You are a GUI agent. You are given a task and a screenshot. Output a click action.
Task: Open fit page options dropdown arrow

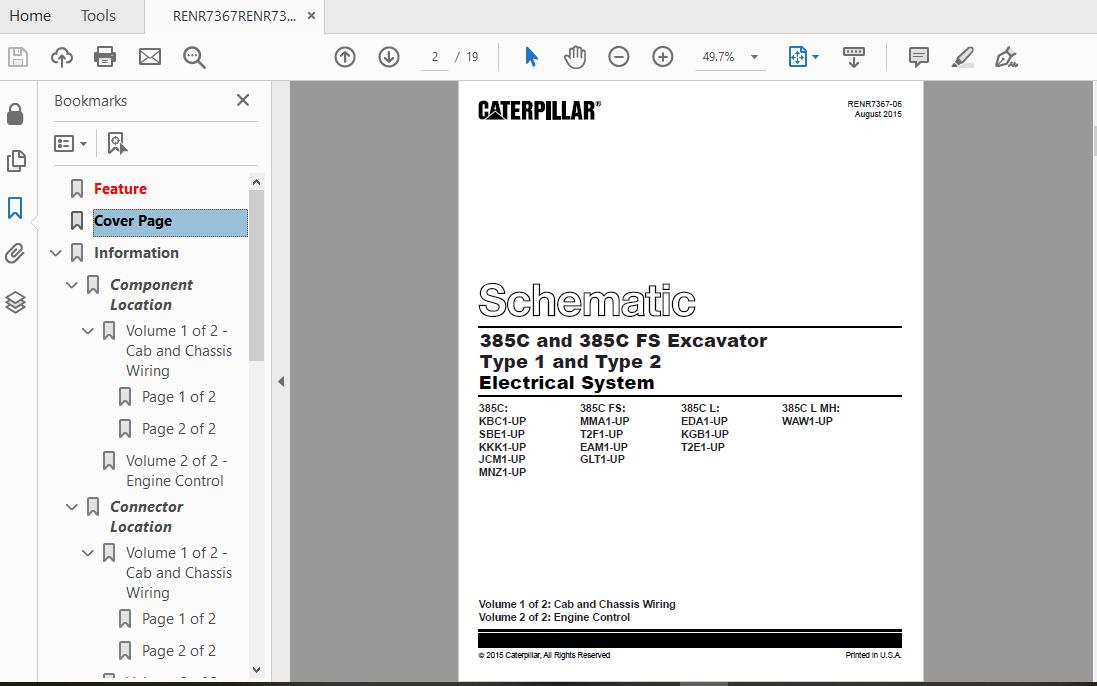[x=815, y=57]
